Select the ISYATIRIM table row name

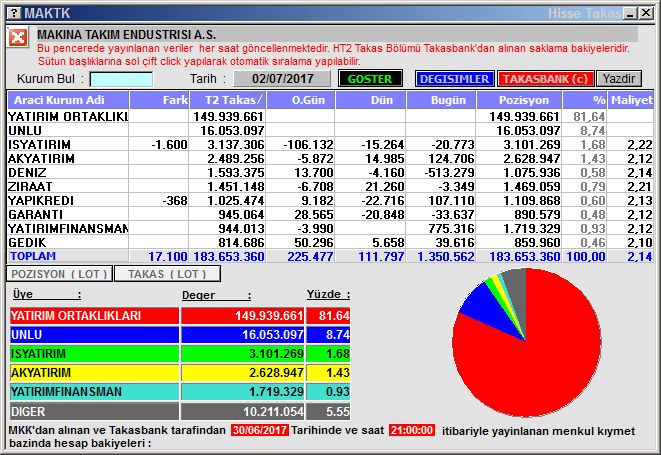click(40, 144)
